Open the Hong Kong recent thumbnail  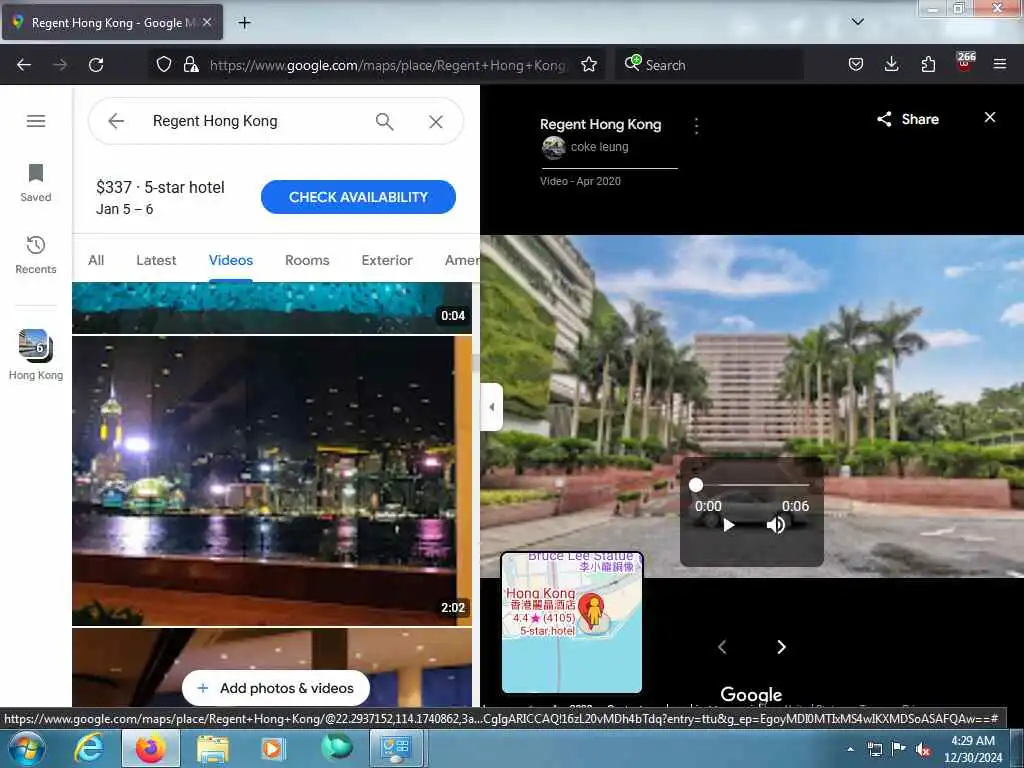[36, 355]
